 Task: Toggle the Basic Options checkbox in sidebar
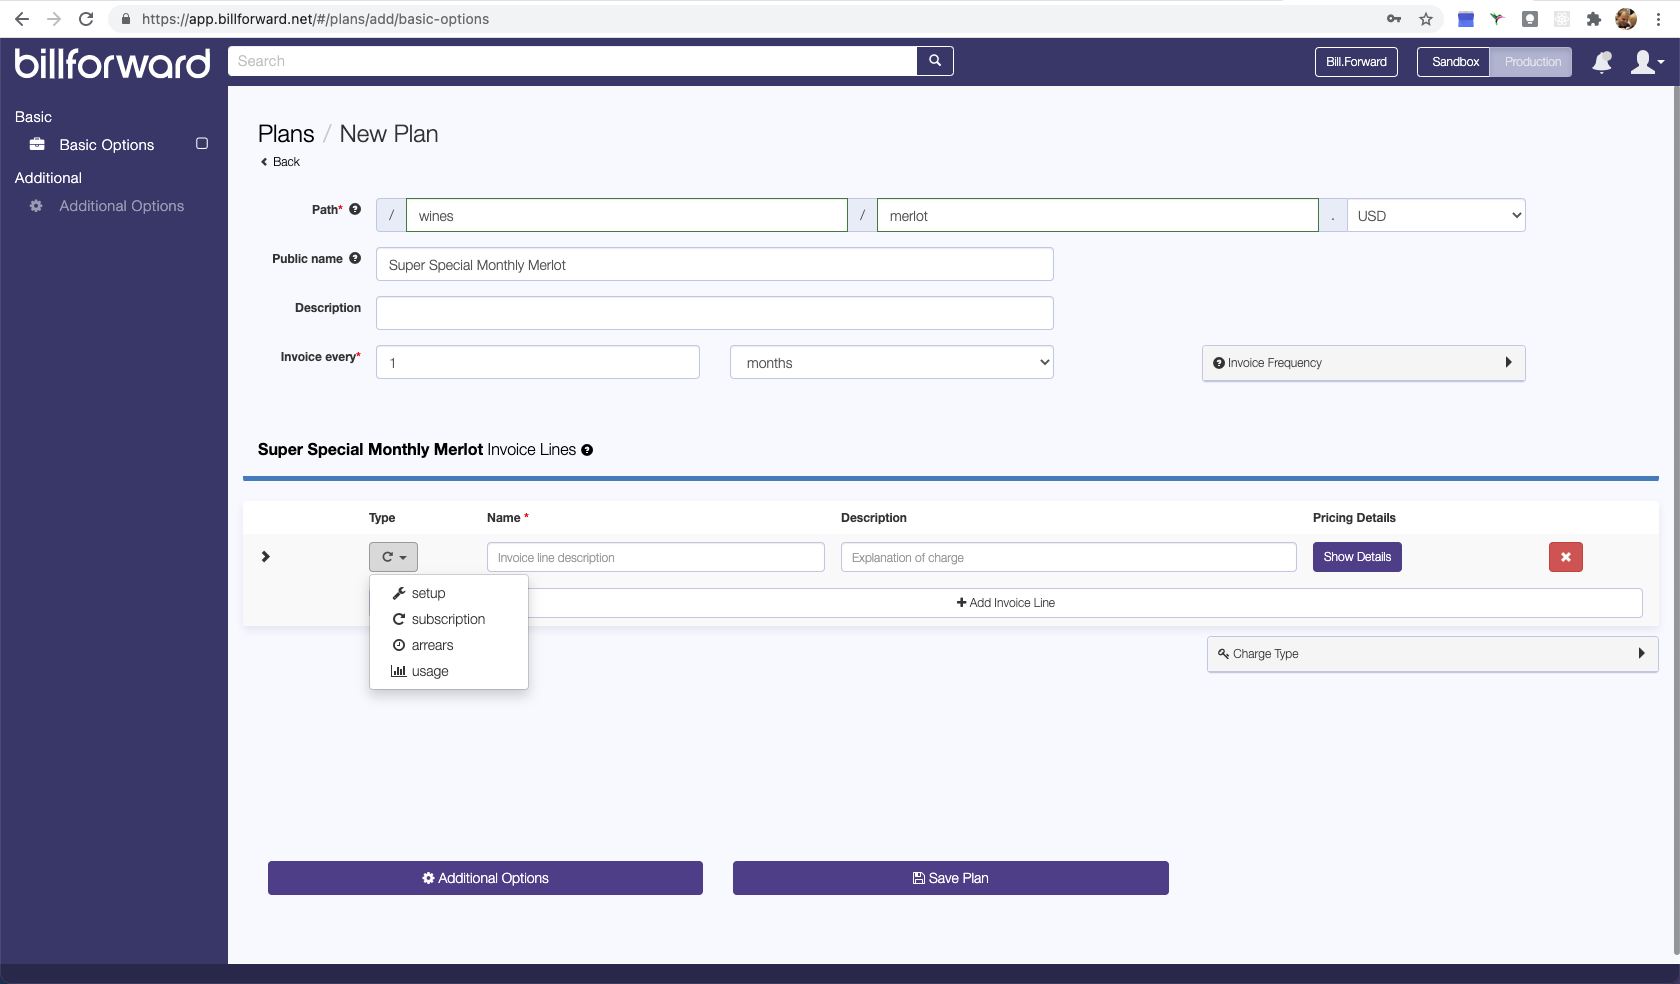(202, 144)
